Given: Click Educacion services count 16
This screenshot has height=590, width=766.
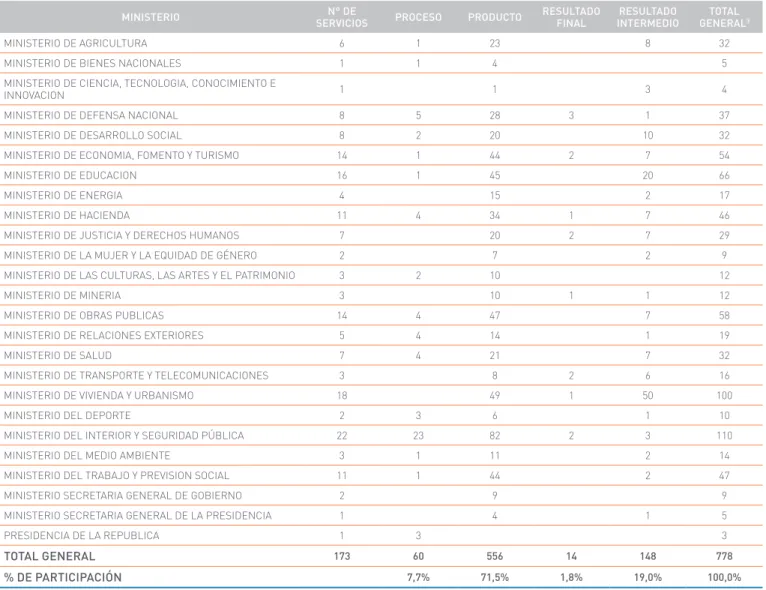Looking at the screenshot, I should (x=342, y=175).
